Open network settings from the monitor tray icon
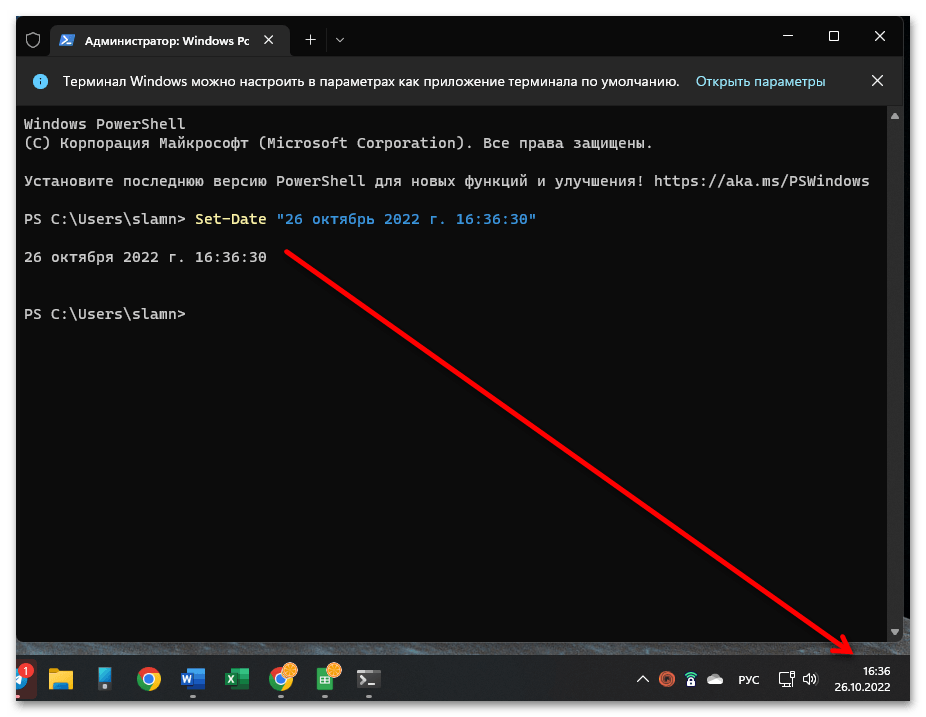The image size is (926, 717). pyautogui.click(x=787, y=679)
